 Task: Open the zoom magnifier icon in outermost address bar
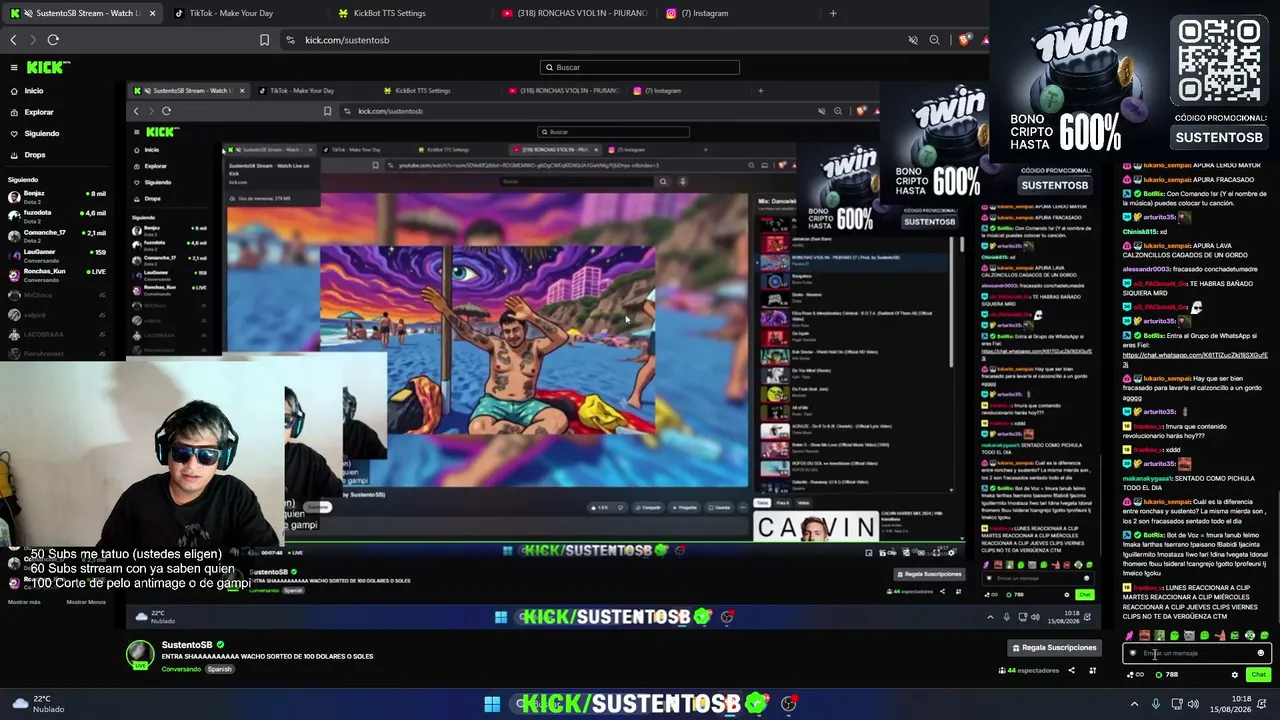tap(934, 40)
